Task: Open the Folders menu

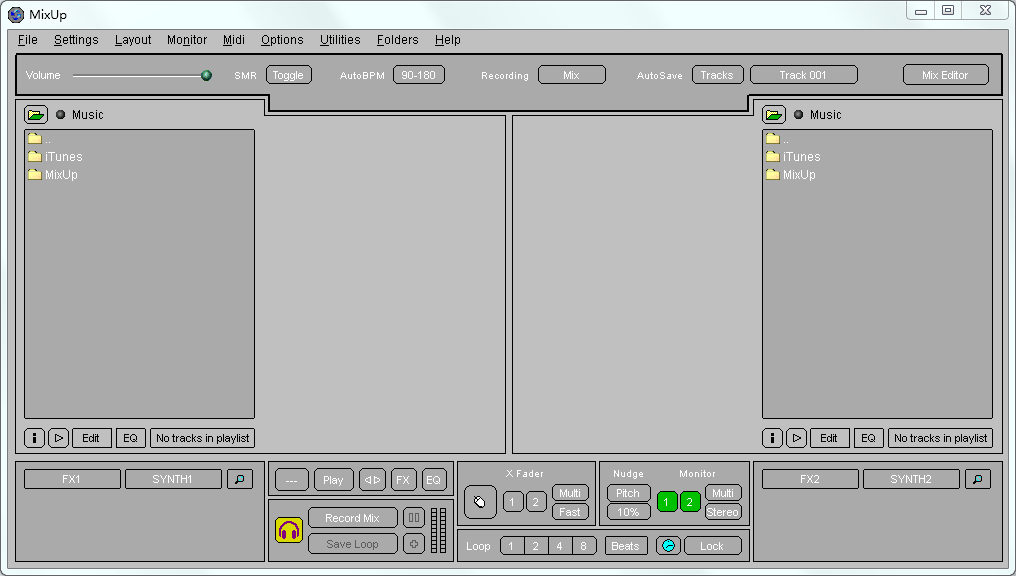Action: point(397,40)
